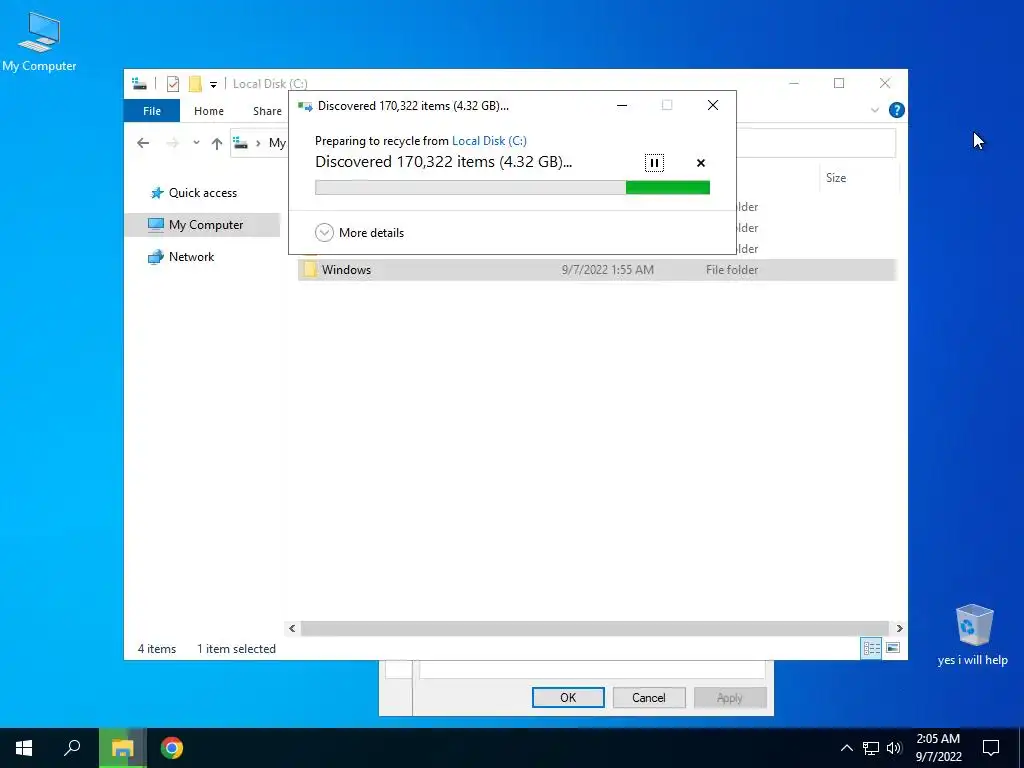Image resolution: width=1024 pixels, height=768 pixels.
Task: Click Properties quick access toolbar icon
Action: [x=173, y=84]
